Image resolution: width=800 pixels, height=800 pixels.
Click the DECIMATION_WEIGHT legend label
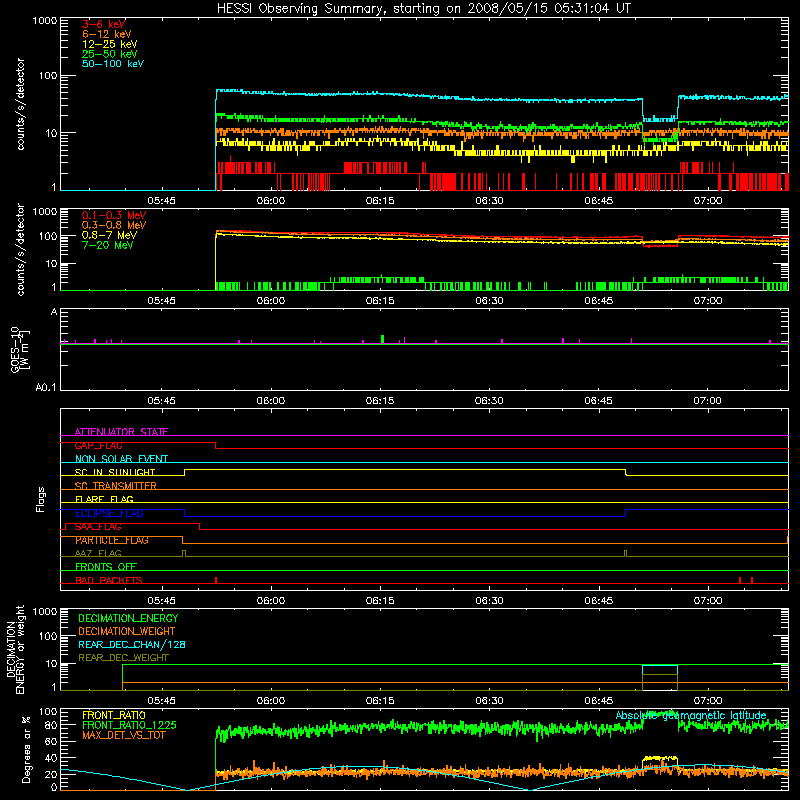[127, 631]
